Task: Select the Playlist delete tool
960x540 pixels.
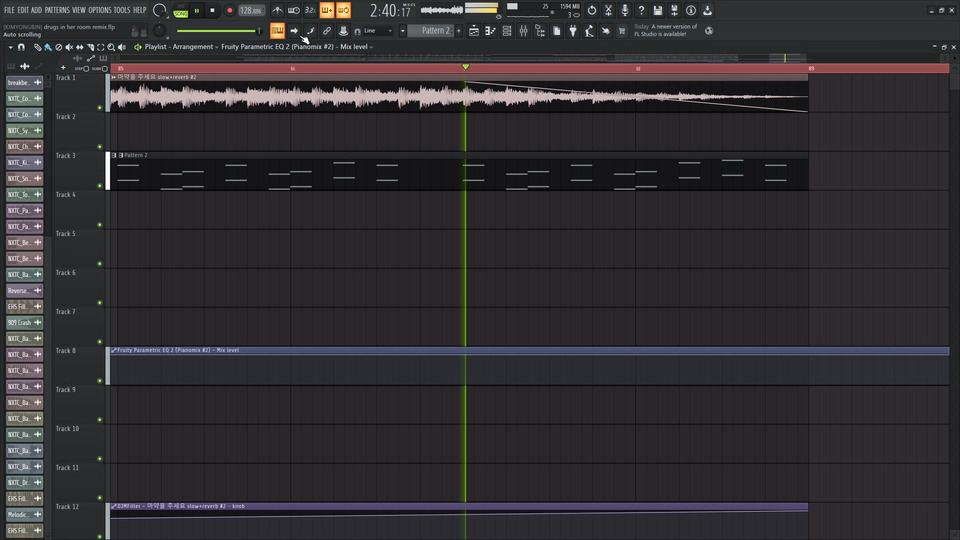Action: [x=58, y=47]
